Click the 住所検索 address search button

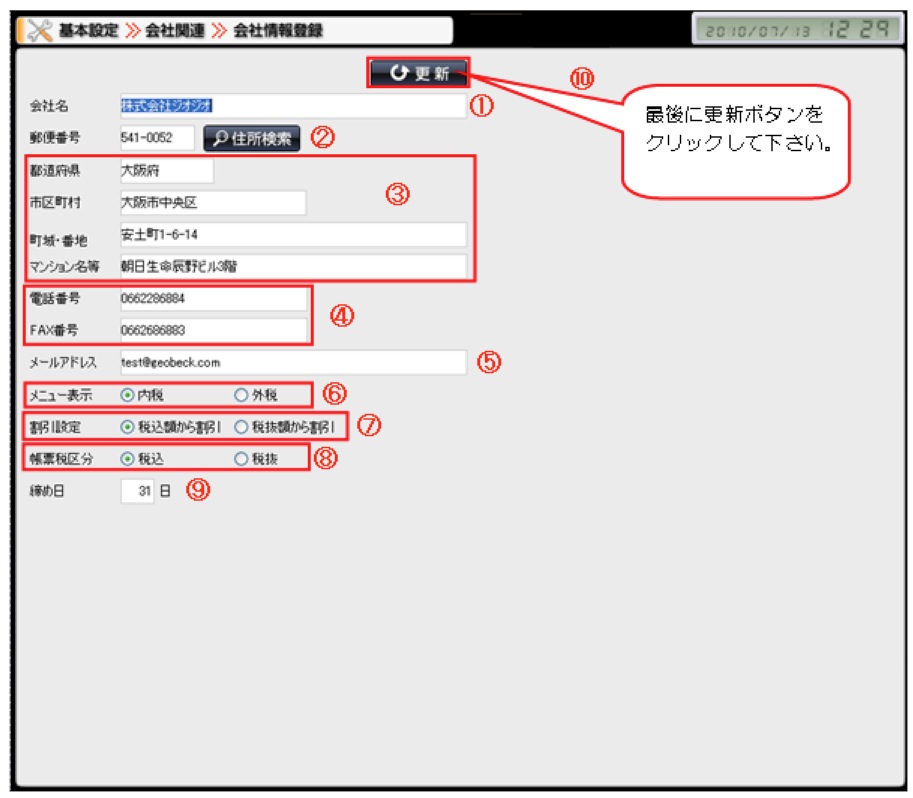coord(252,139)
